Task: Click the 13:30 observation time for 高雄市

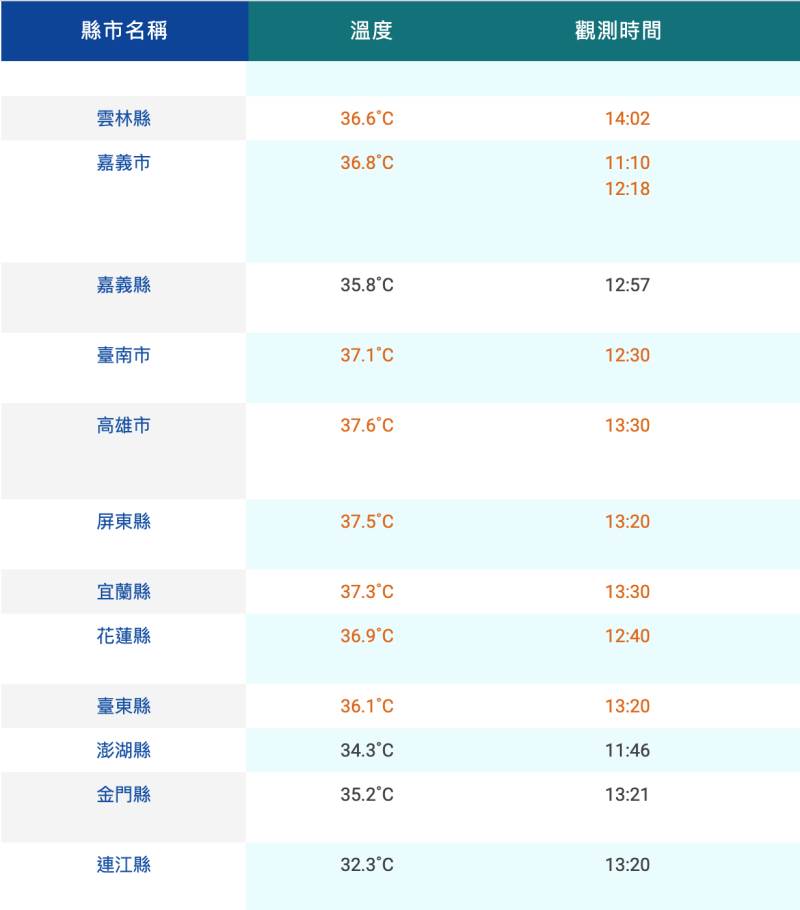Action: pyautogui.click(x=628, y=425)
